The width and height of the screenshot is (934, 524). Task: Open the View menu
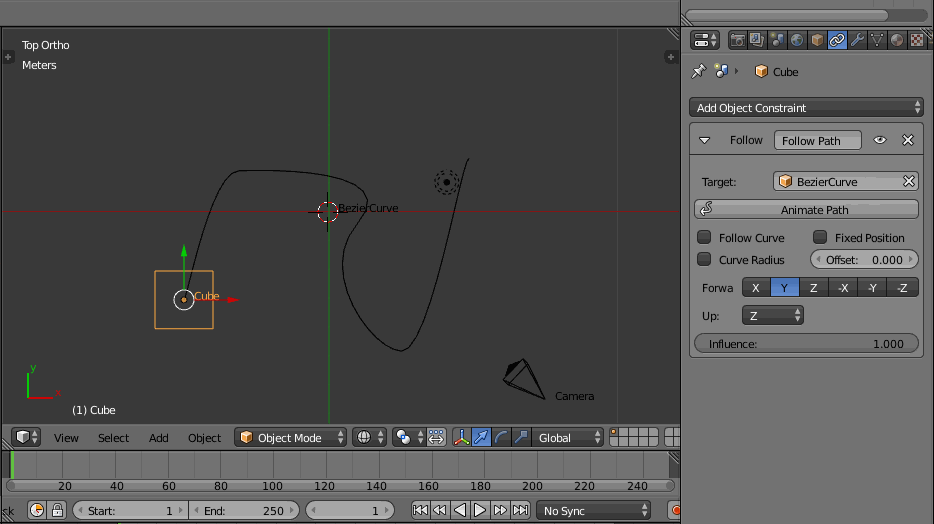66,438
